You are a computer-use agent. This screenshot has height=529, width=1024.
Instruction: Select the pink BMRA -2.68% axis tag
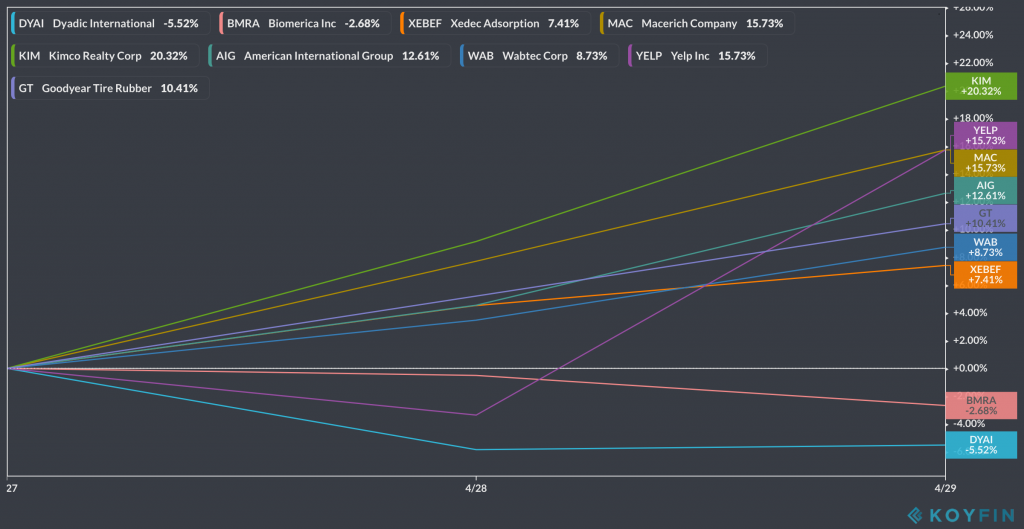[984, 405]
